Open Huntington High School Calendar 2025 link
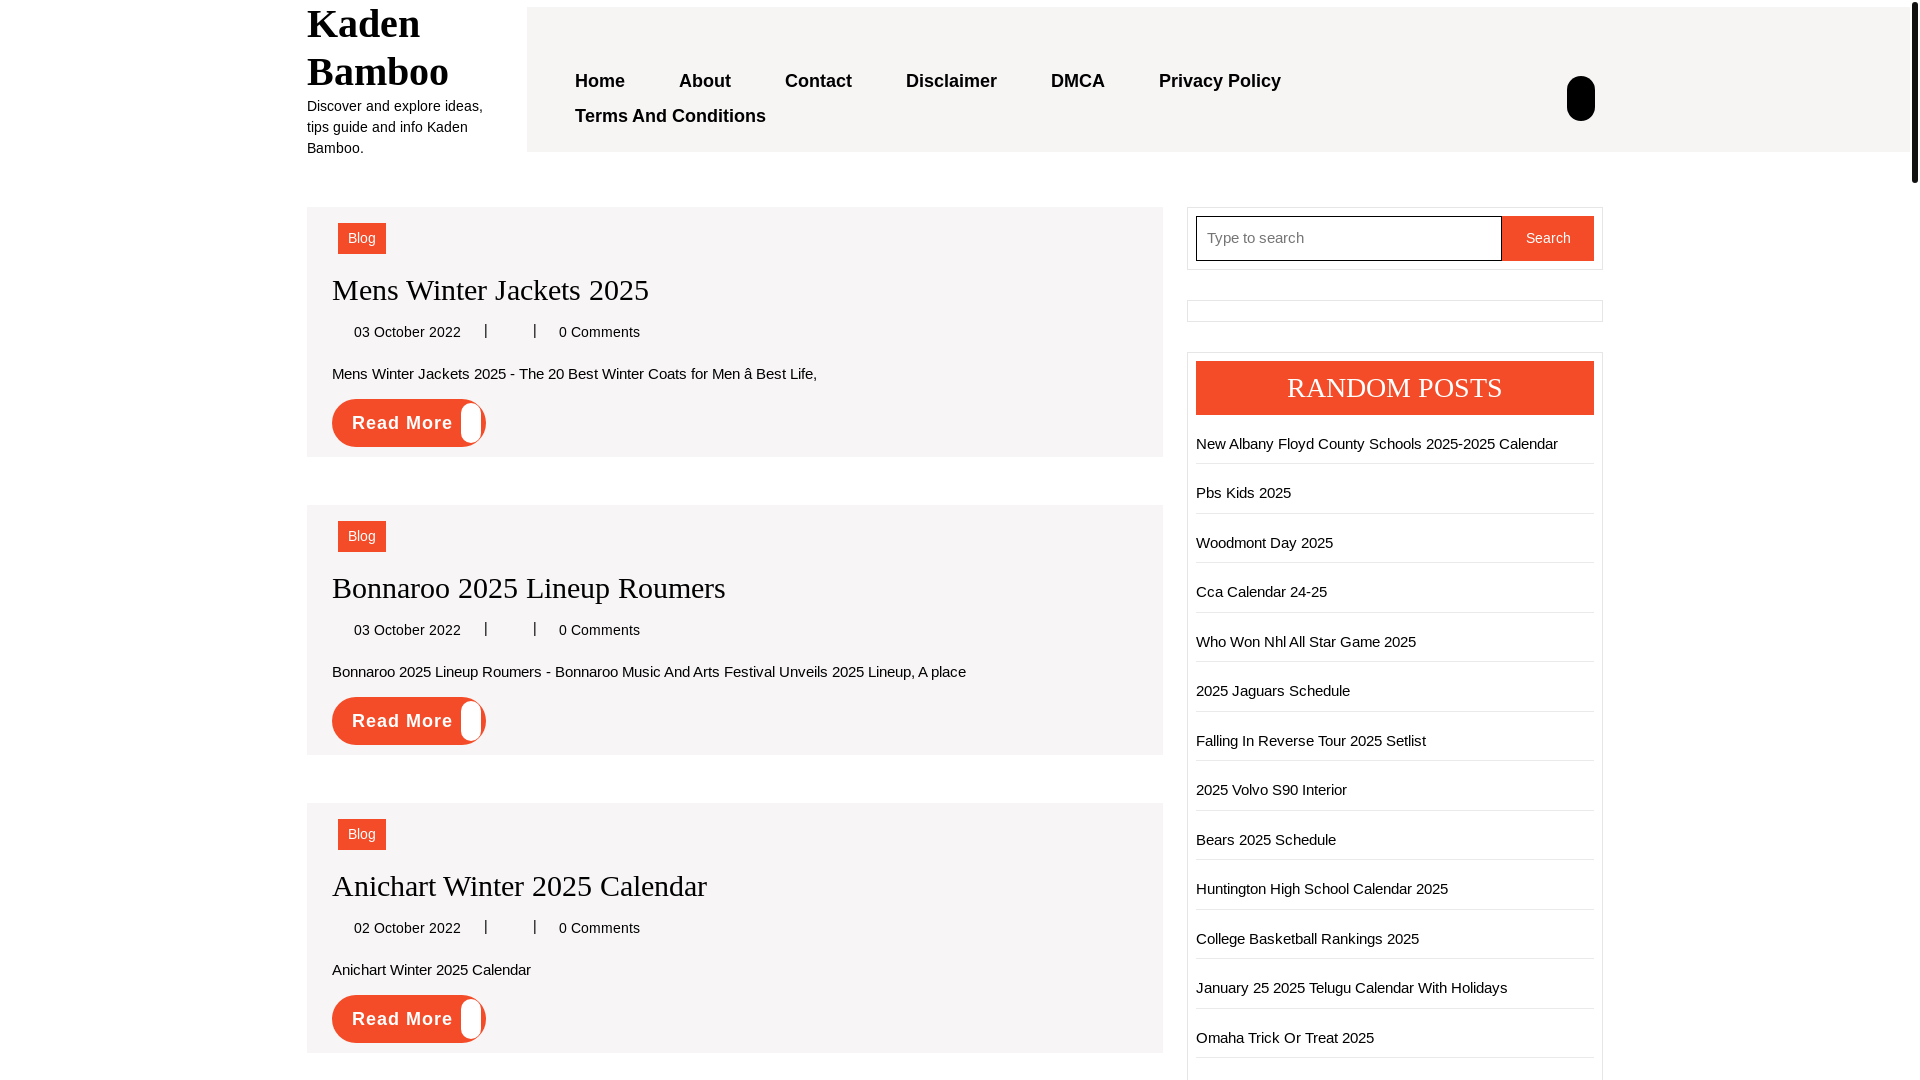 (1321, 889)
